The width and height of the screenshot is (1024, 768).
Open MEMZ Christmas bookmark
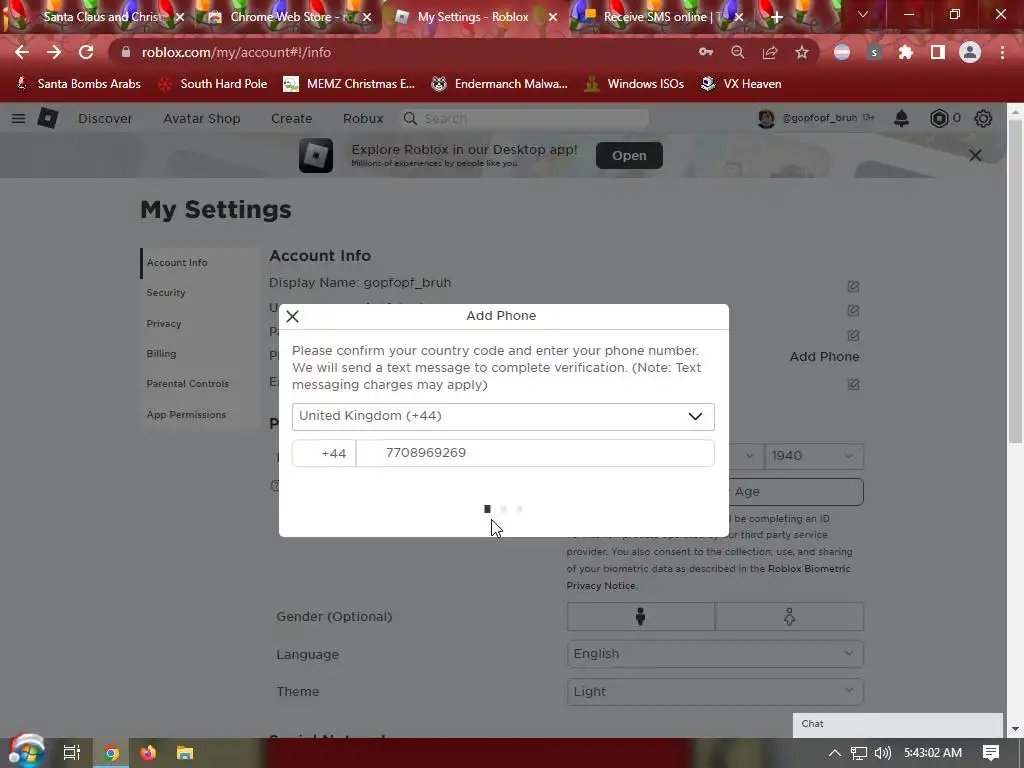pos(349,84)
